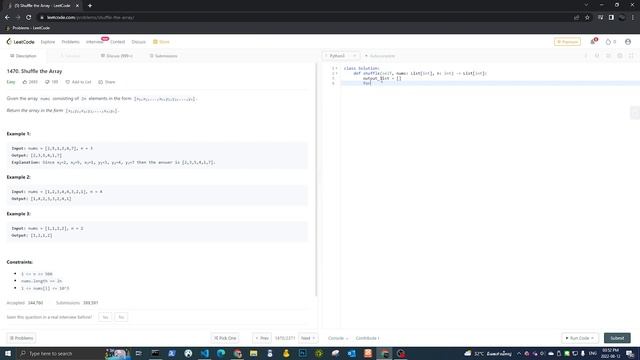Click the editor shortcuts icon
This screenshot has width=640, height=360.
tap(608, 56)
